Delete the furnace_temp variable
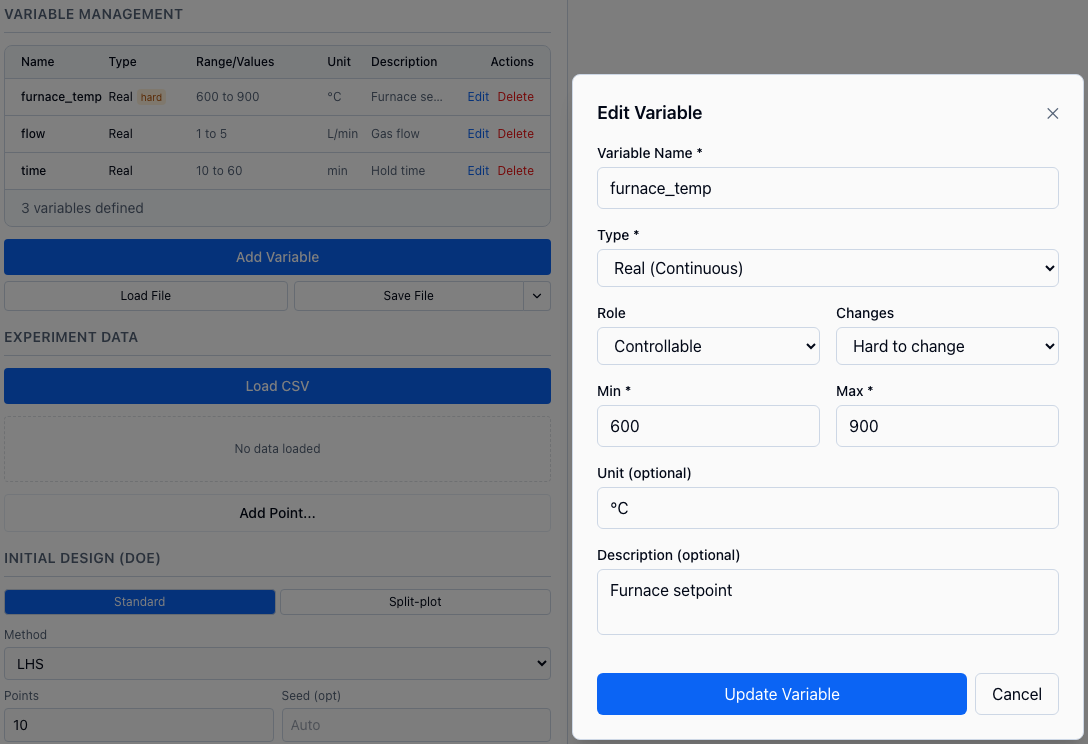 [516, 96]
